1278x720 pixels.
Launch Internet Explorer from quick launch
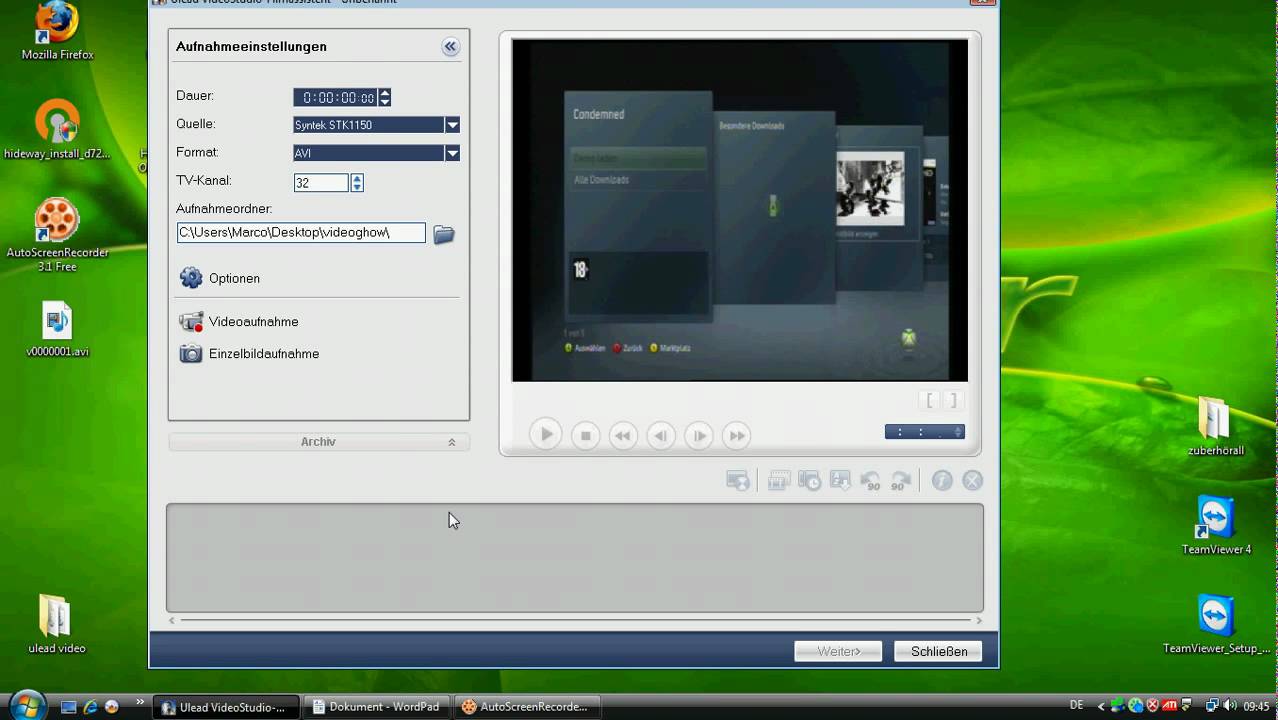[x=90, y=707]
